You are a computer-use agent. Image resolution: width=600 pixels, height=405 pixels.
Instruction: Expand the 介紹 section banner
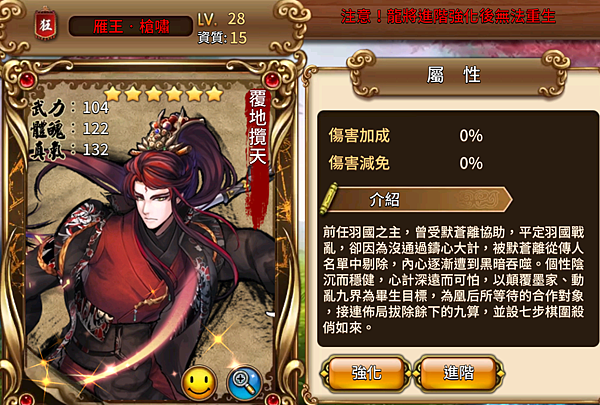[417, 199]
